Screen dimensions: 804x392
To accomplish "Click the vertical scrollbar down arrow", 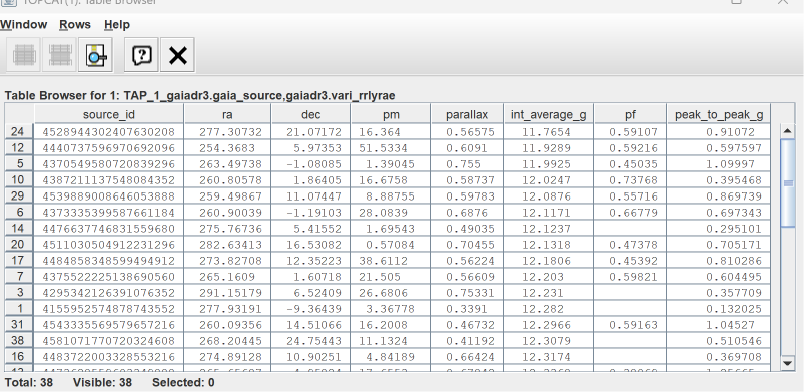I will pos(788,363).
